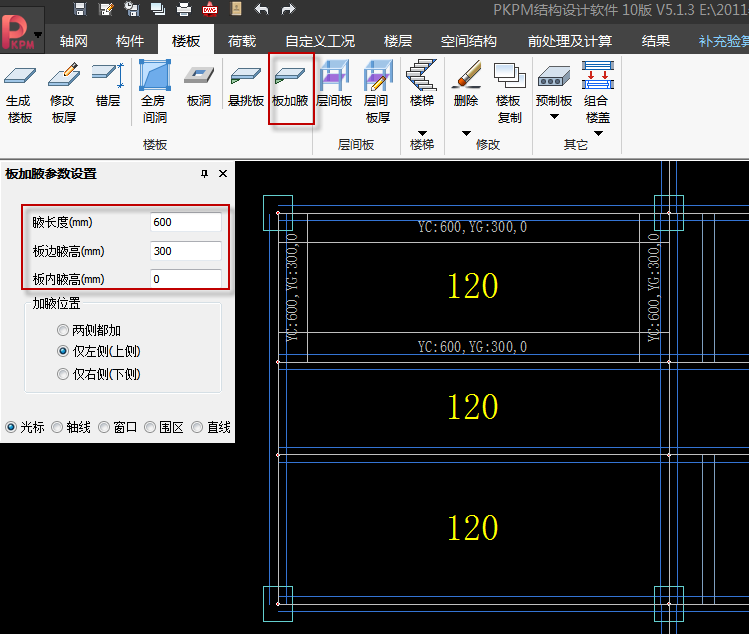
Task: Open the 结果 ribbon tab
Action: (x=656, y=41)
